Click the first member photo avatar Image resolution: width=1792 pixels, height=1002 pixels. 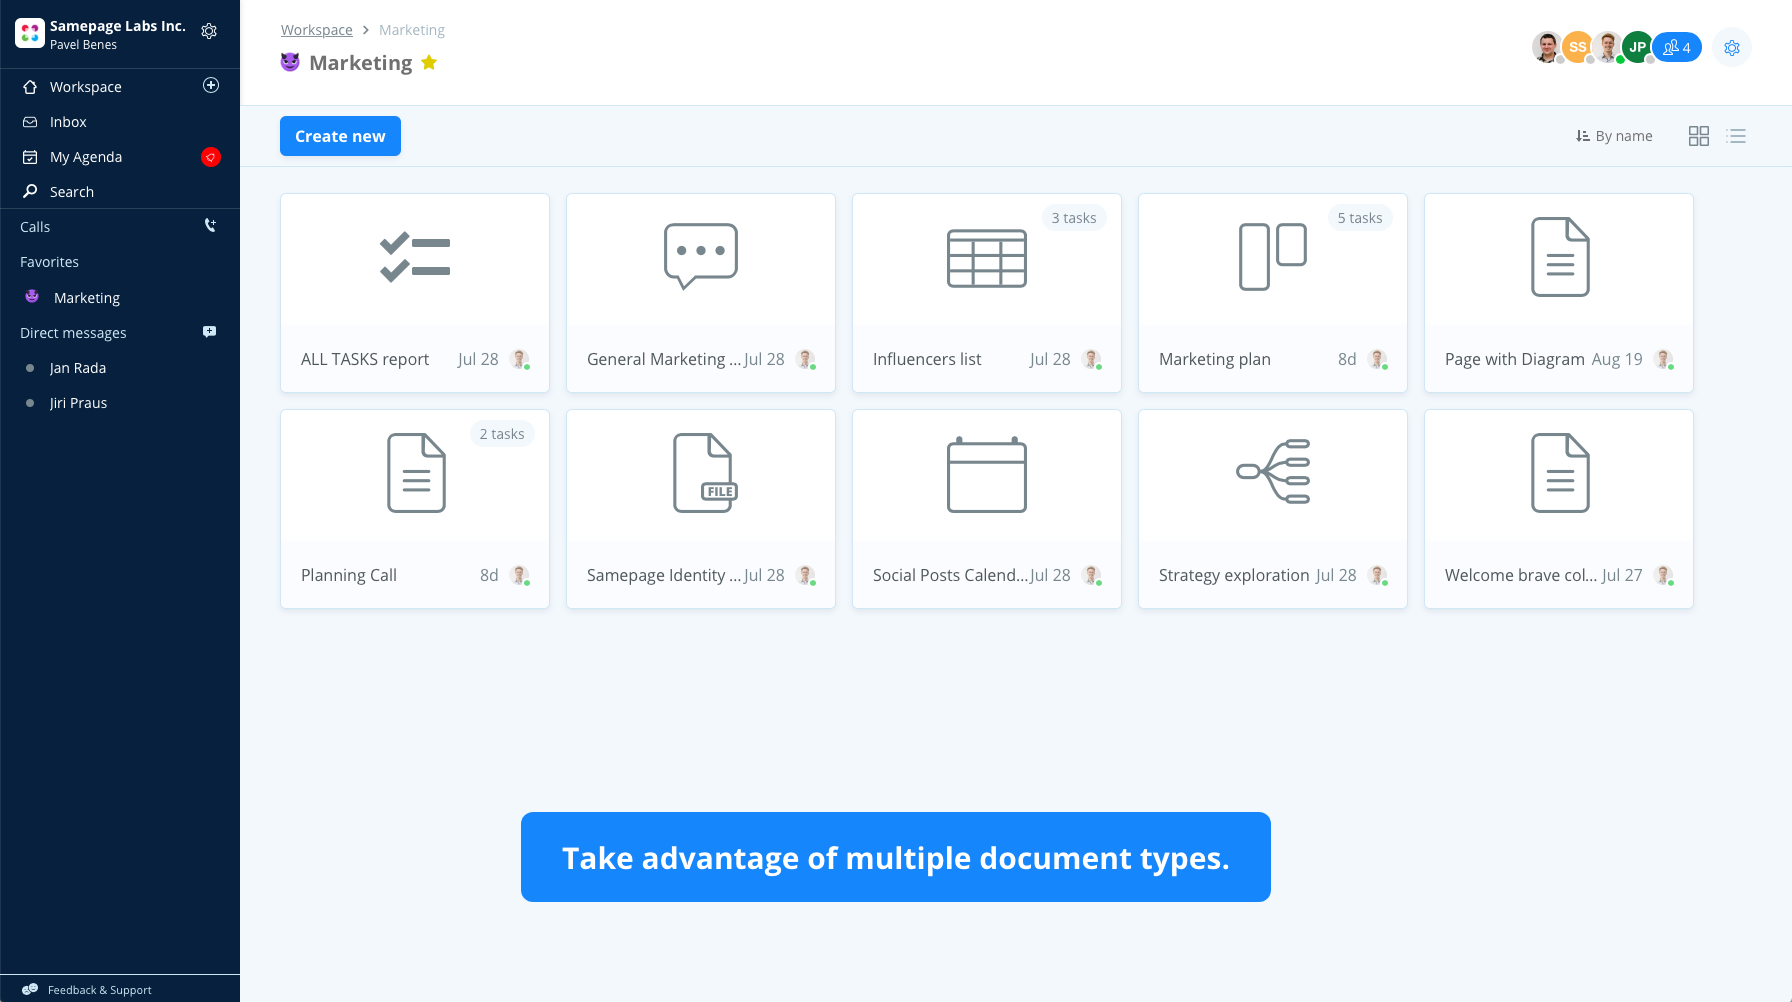point(1547,47)
